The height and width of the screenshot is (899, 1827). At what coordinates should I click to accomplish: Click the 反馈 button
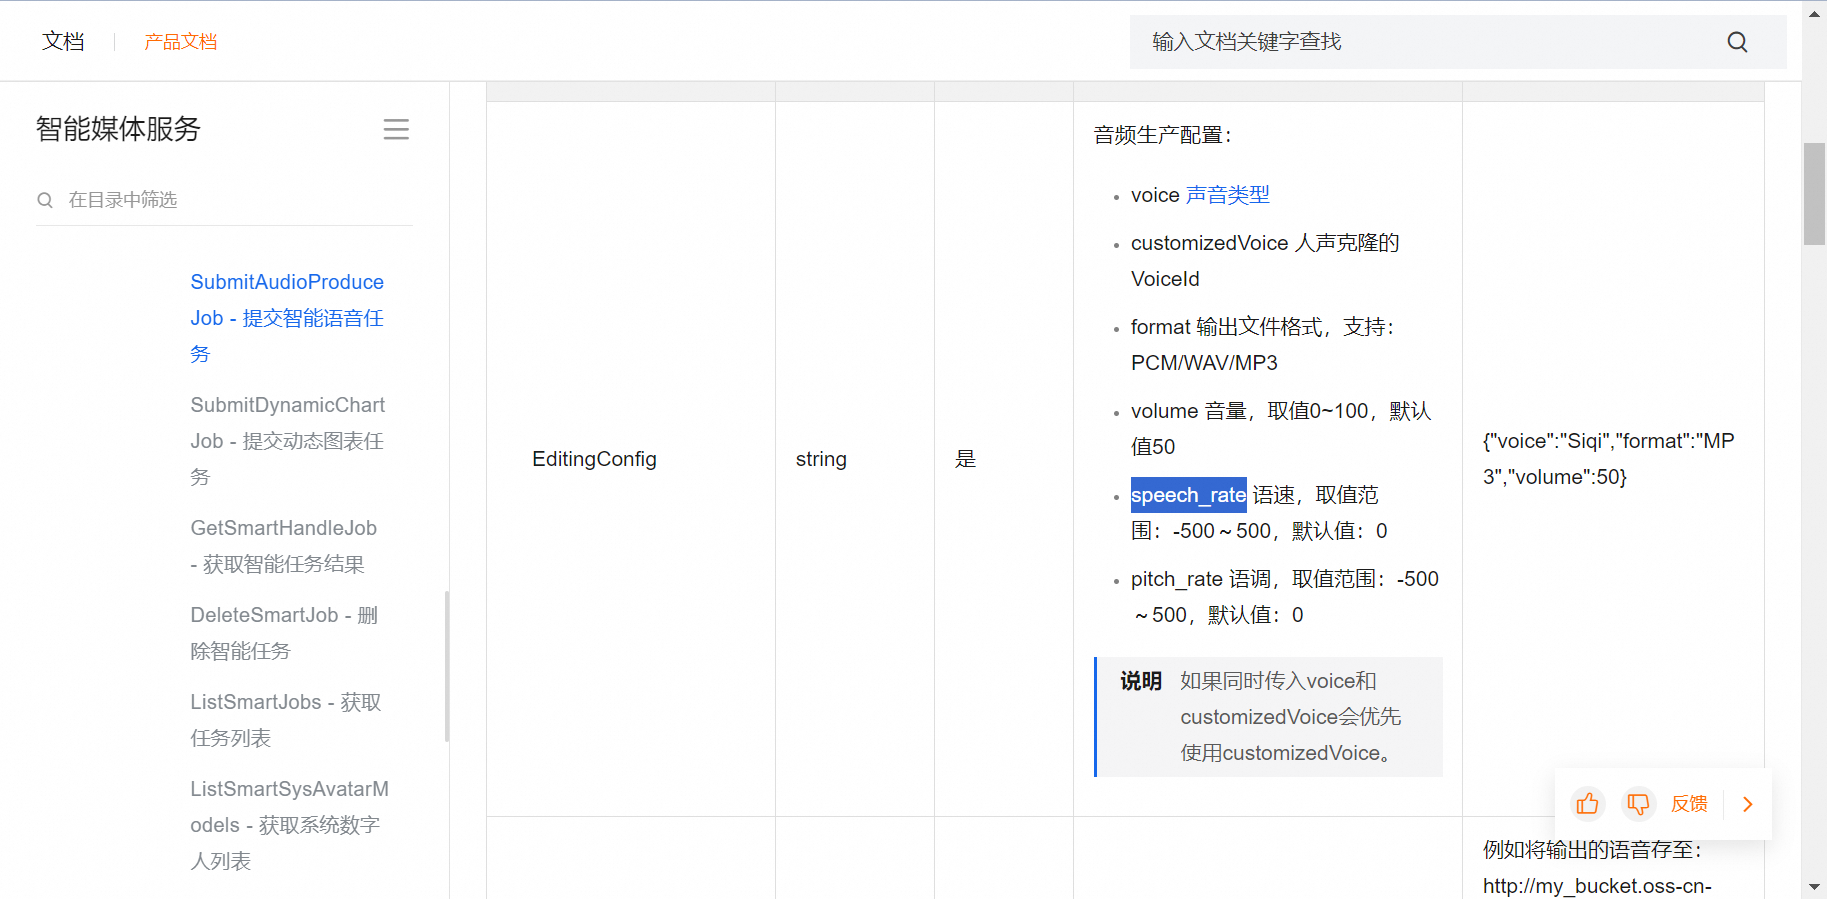point(1689,804)
